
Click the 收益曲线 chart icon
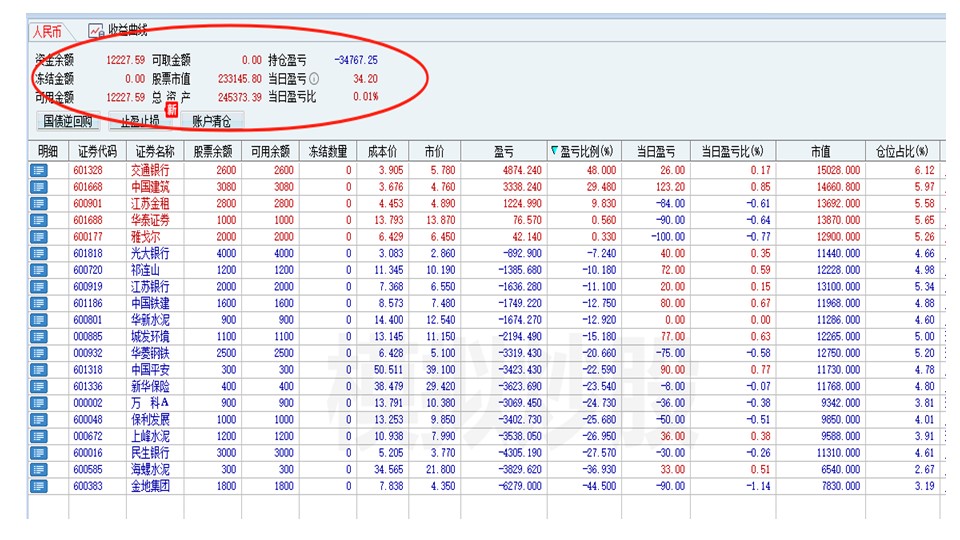(x=96, y=30)
